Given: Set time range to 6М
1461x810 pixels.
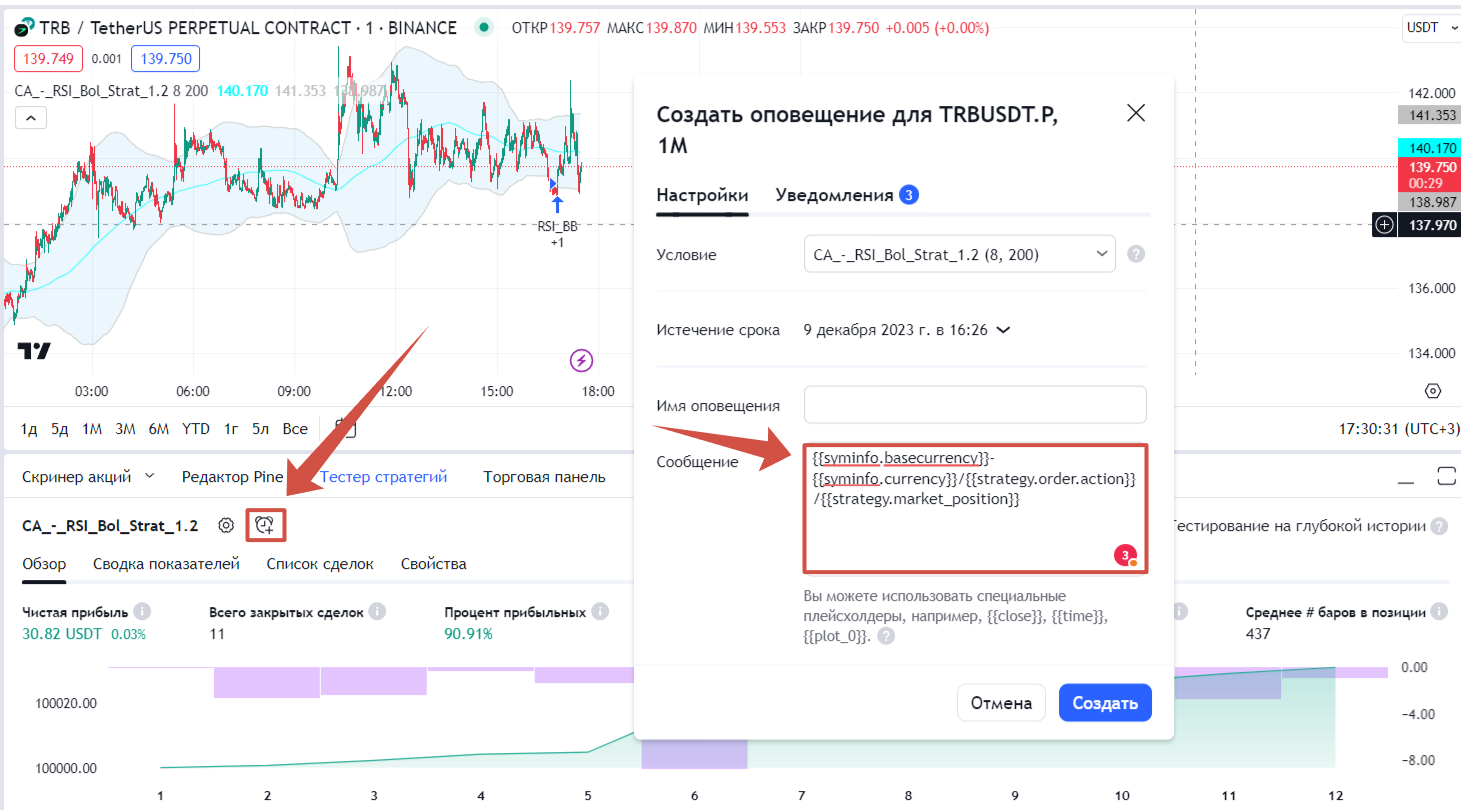Looking at the screenshot, I should click(158, 428).
